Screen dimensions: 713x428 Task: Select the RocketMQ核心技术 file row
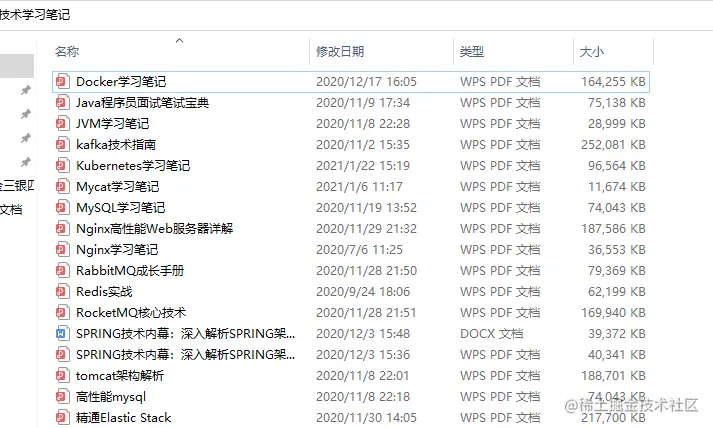[351, 312]
